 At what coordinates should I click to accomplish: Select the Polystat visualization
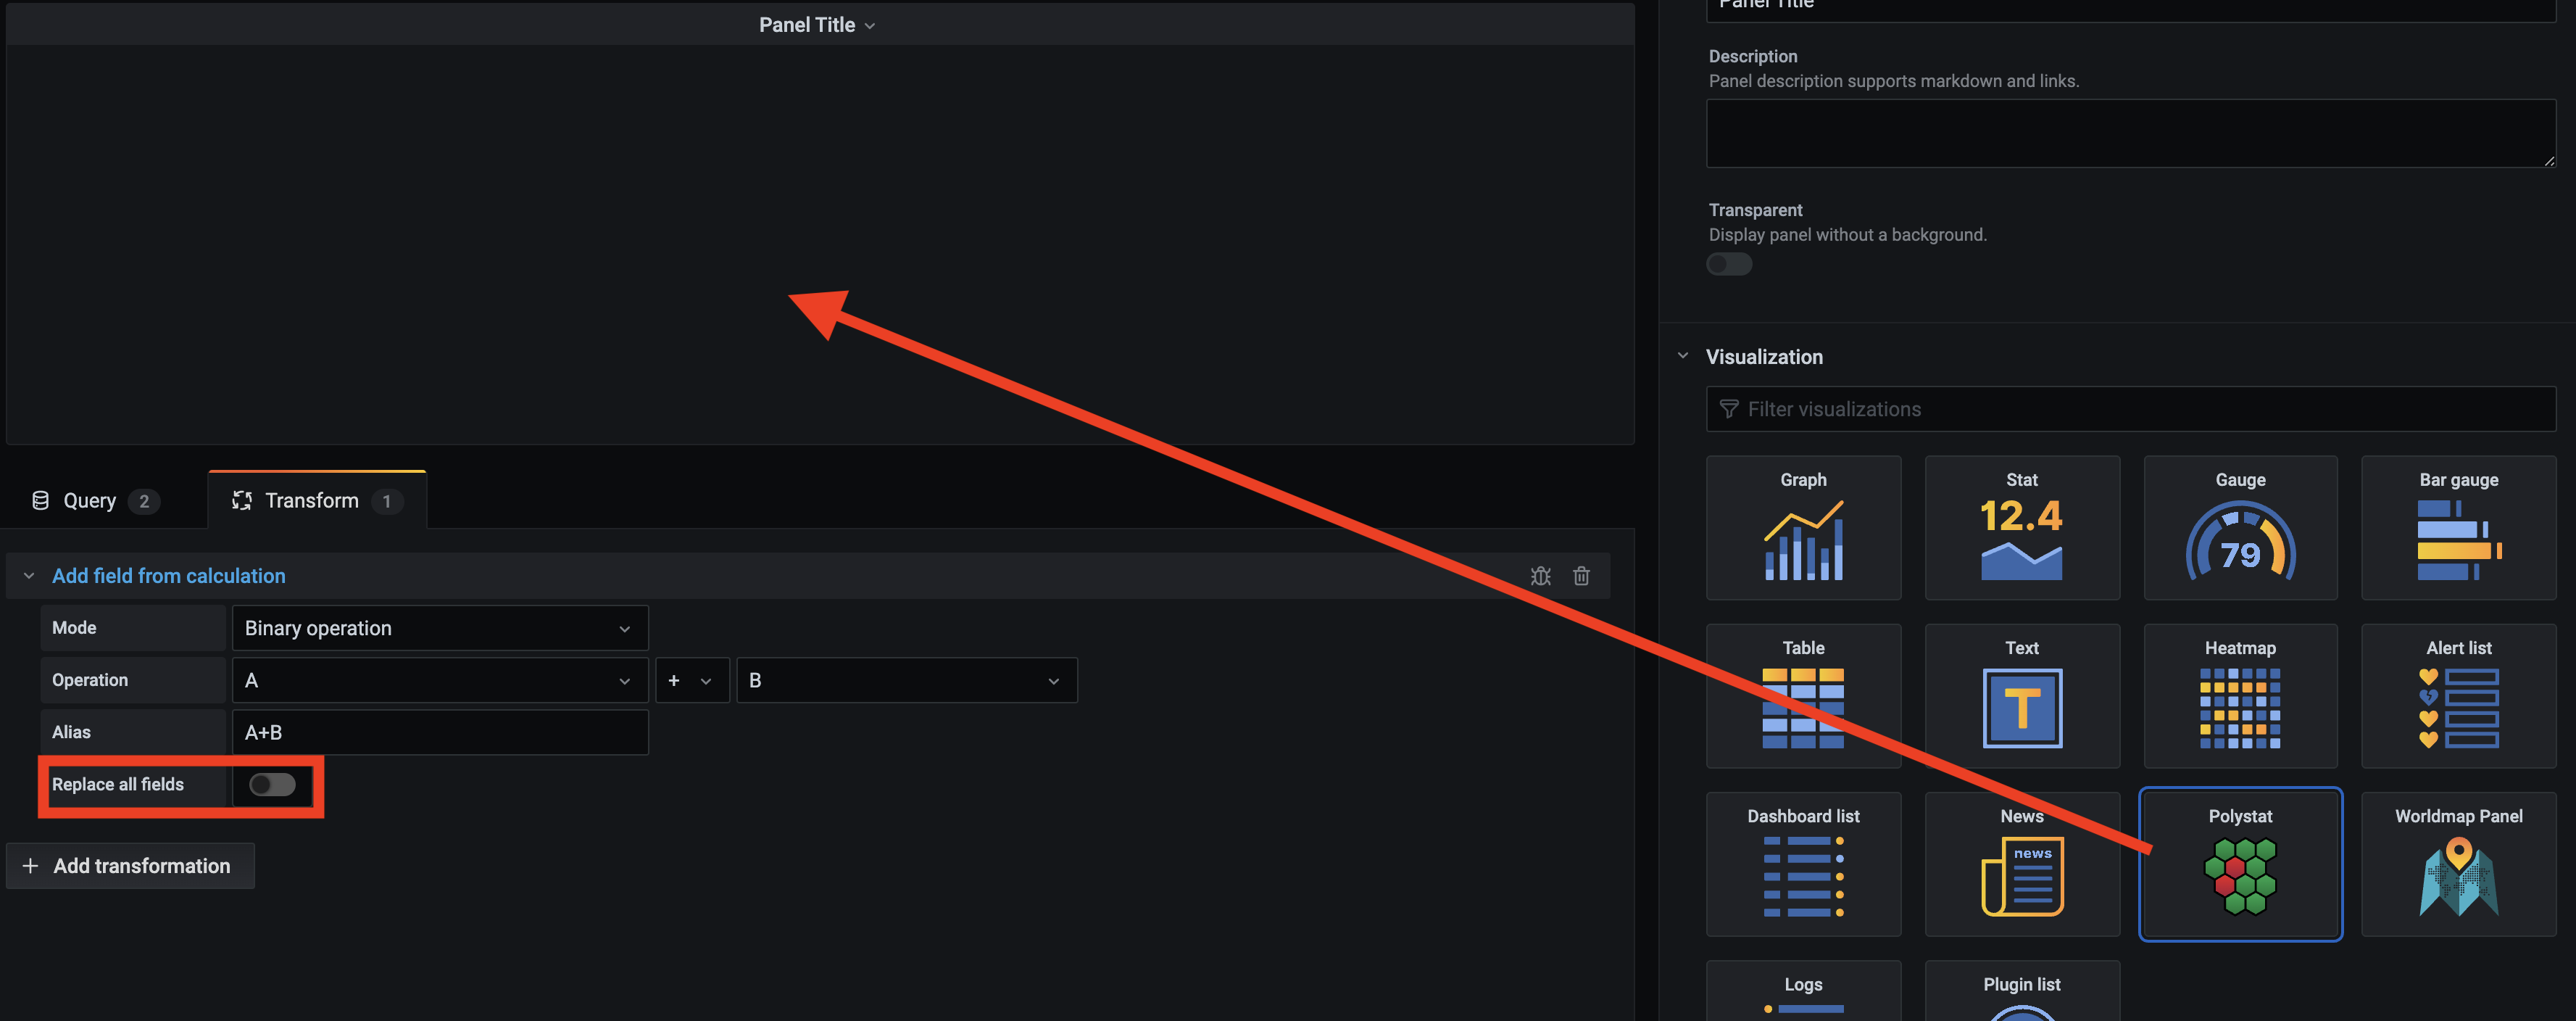click(x=2240, y=863)
